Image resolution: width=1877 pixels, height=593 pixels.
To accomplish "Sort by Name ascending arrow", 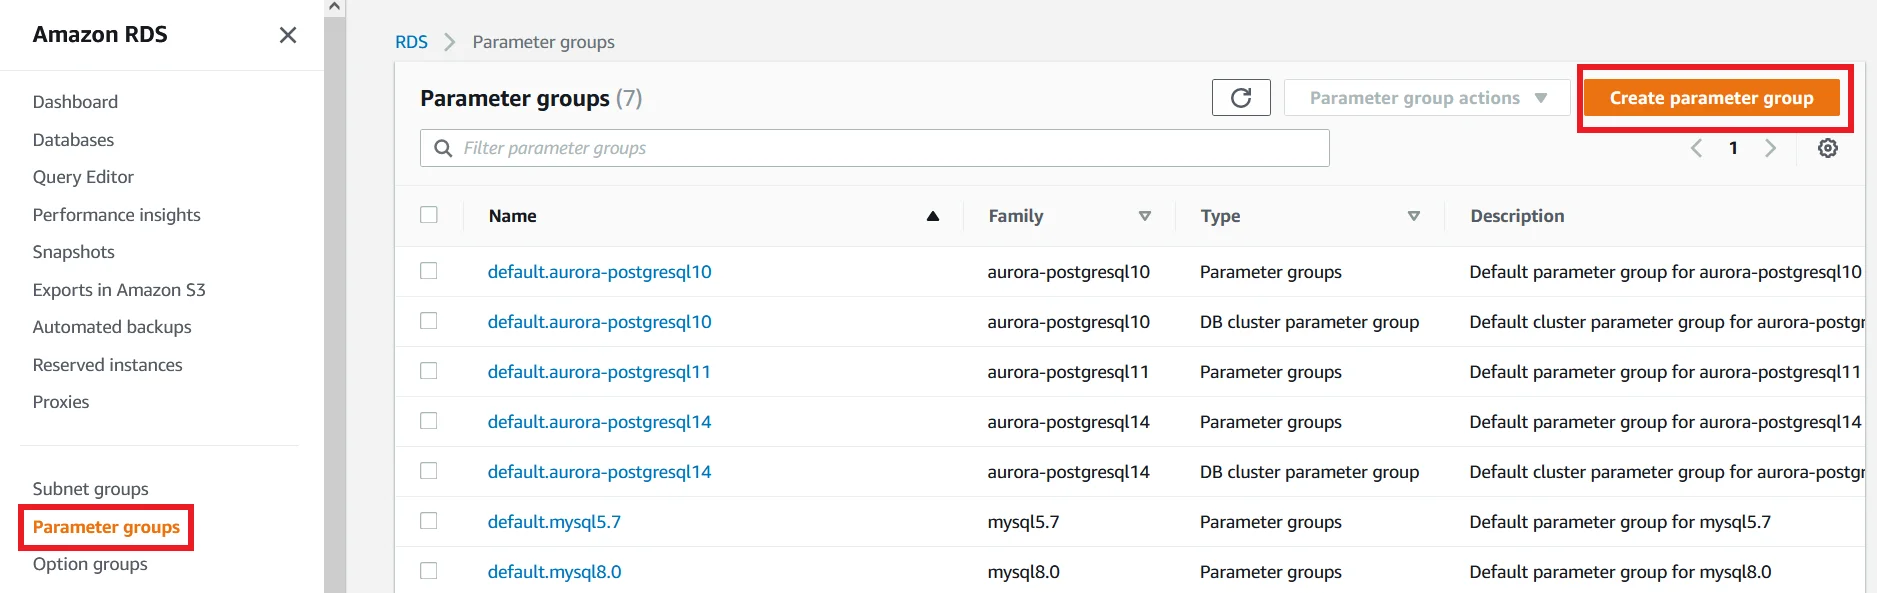I will 933,216.
